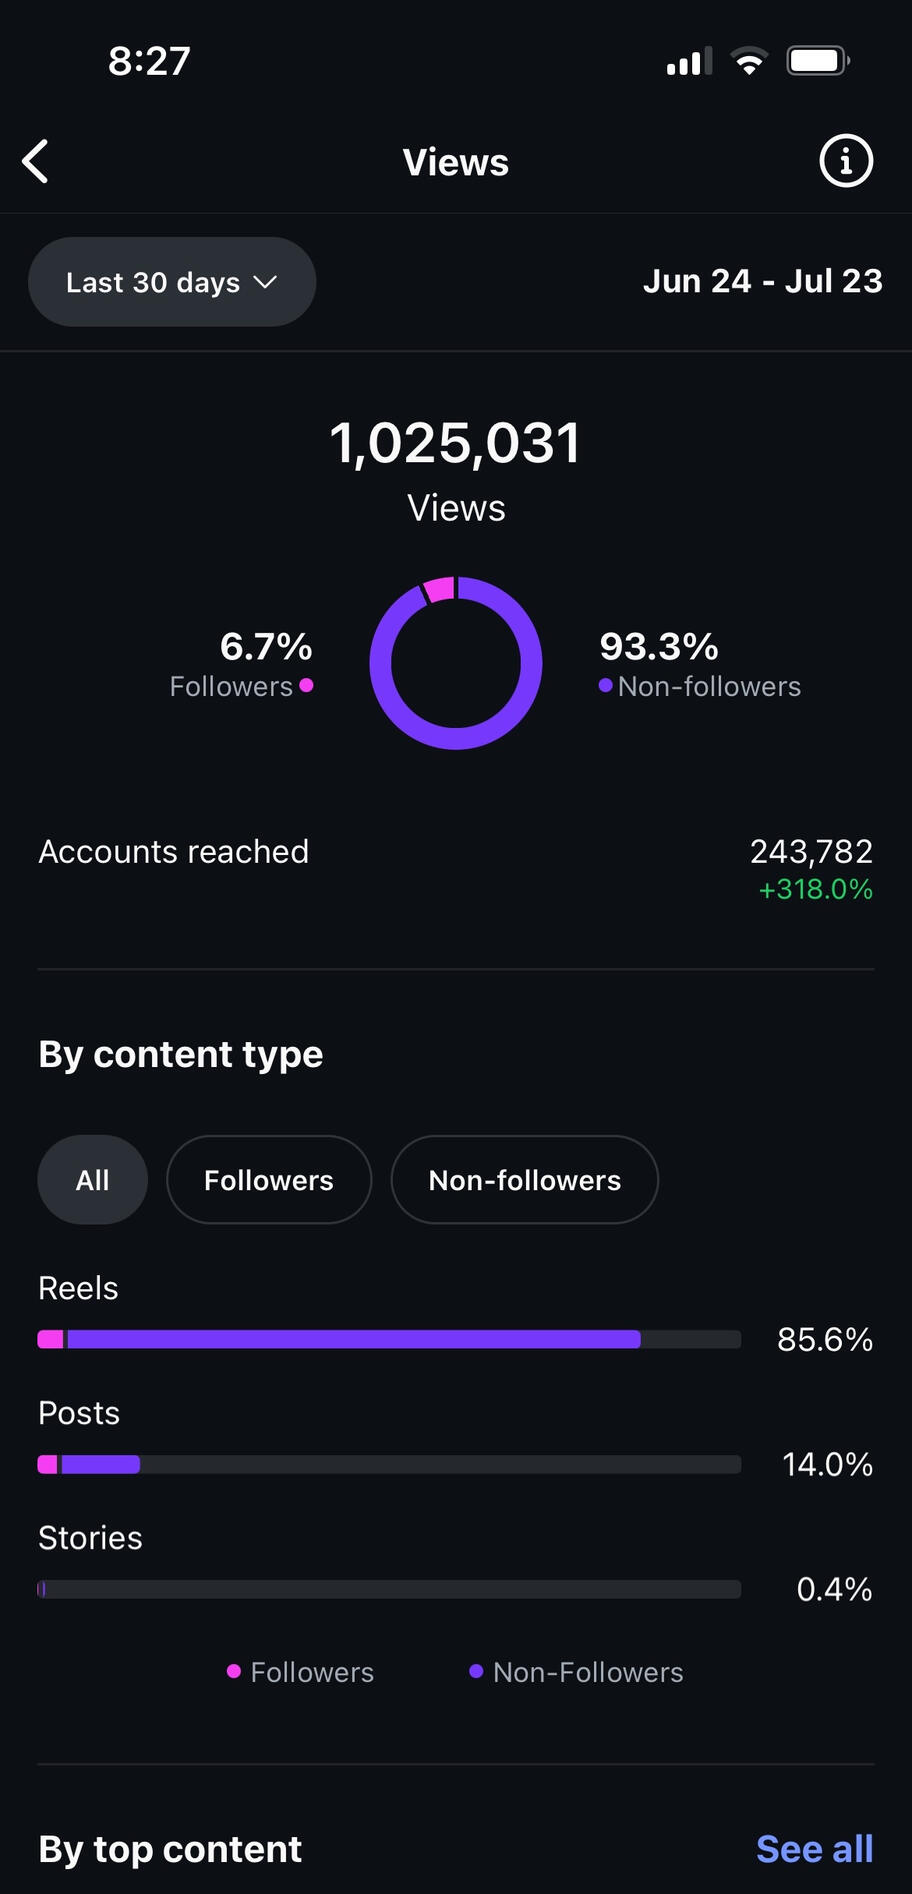The image size is (912, 1894).
Task: Select the Non-followers filter pill
Action: click(524, 1180)
